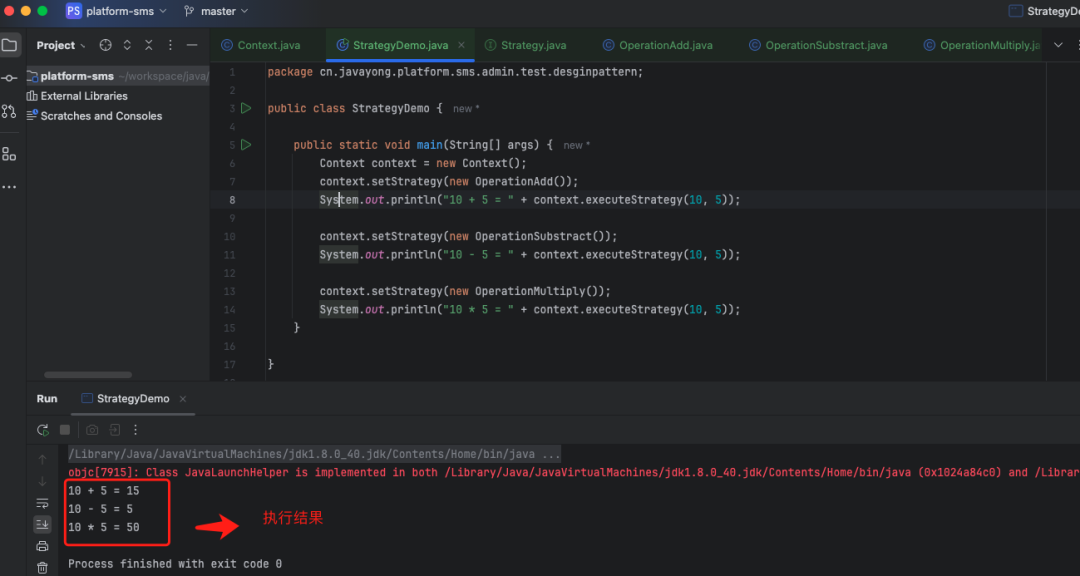Click console output line "10 * 5 = 50"

point(103,527)
